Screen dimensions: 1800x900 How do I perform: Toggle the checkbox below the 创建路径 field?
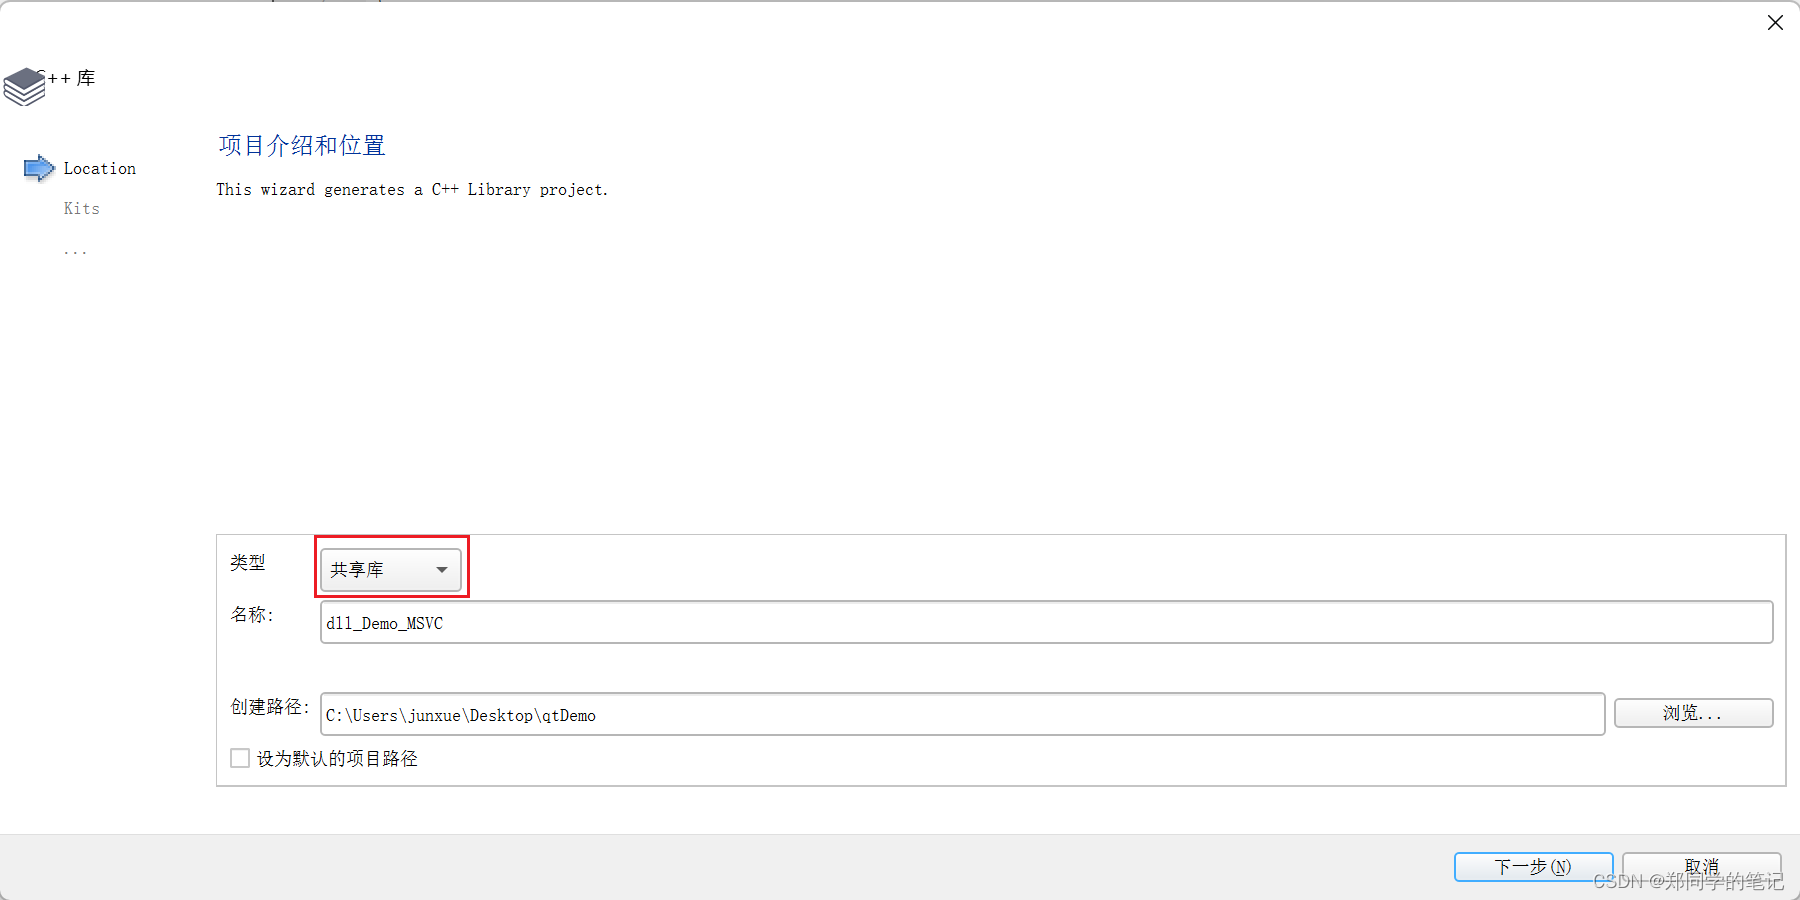(x=239, y=758)
